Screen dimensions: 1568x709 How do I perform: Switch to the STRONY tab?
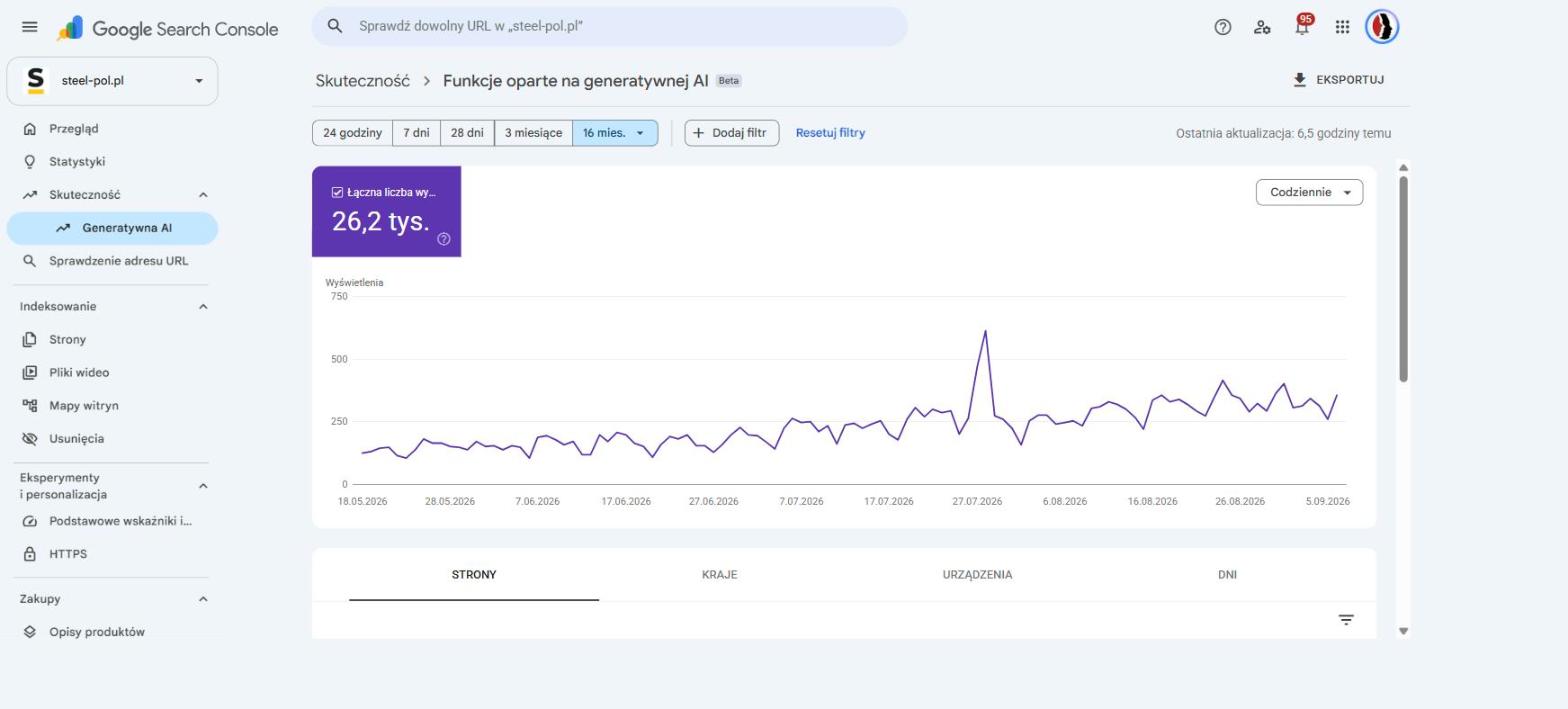point(474,575)
